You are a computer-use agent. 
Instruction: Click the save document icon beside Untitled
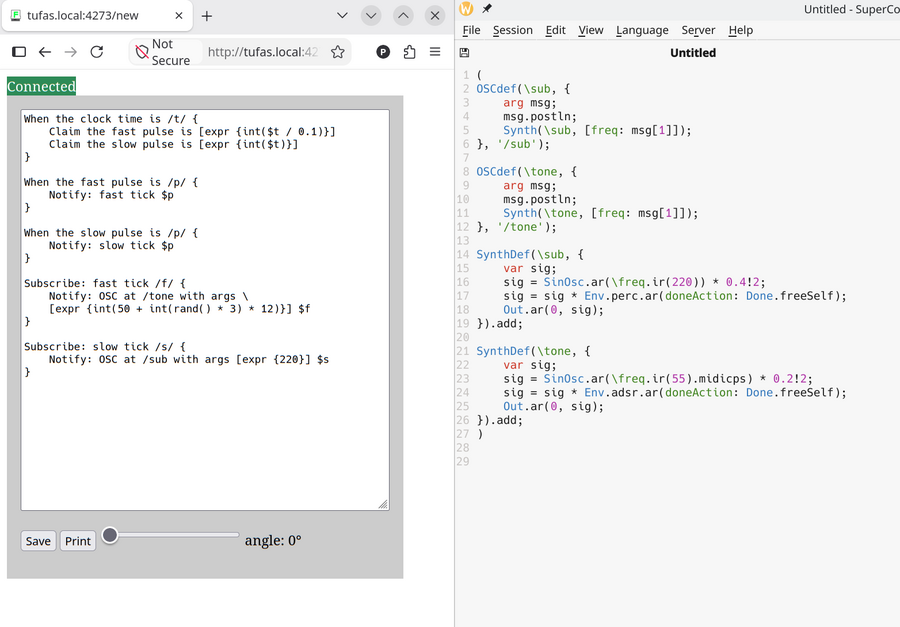click(x=464, y=53)
